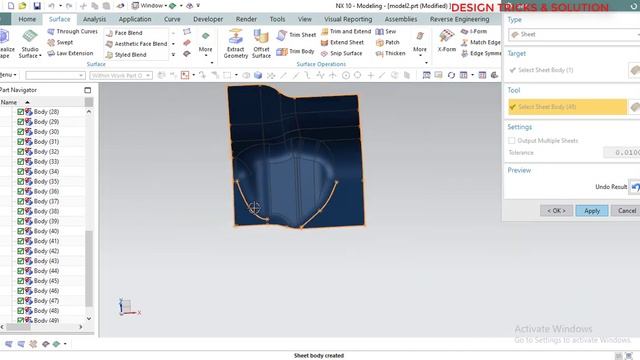This screenshot has width=640, height=360.
Task: Maximize the Part Navigator panel
Action: coord(87,90)
